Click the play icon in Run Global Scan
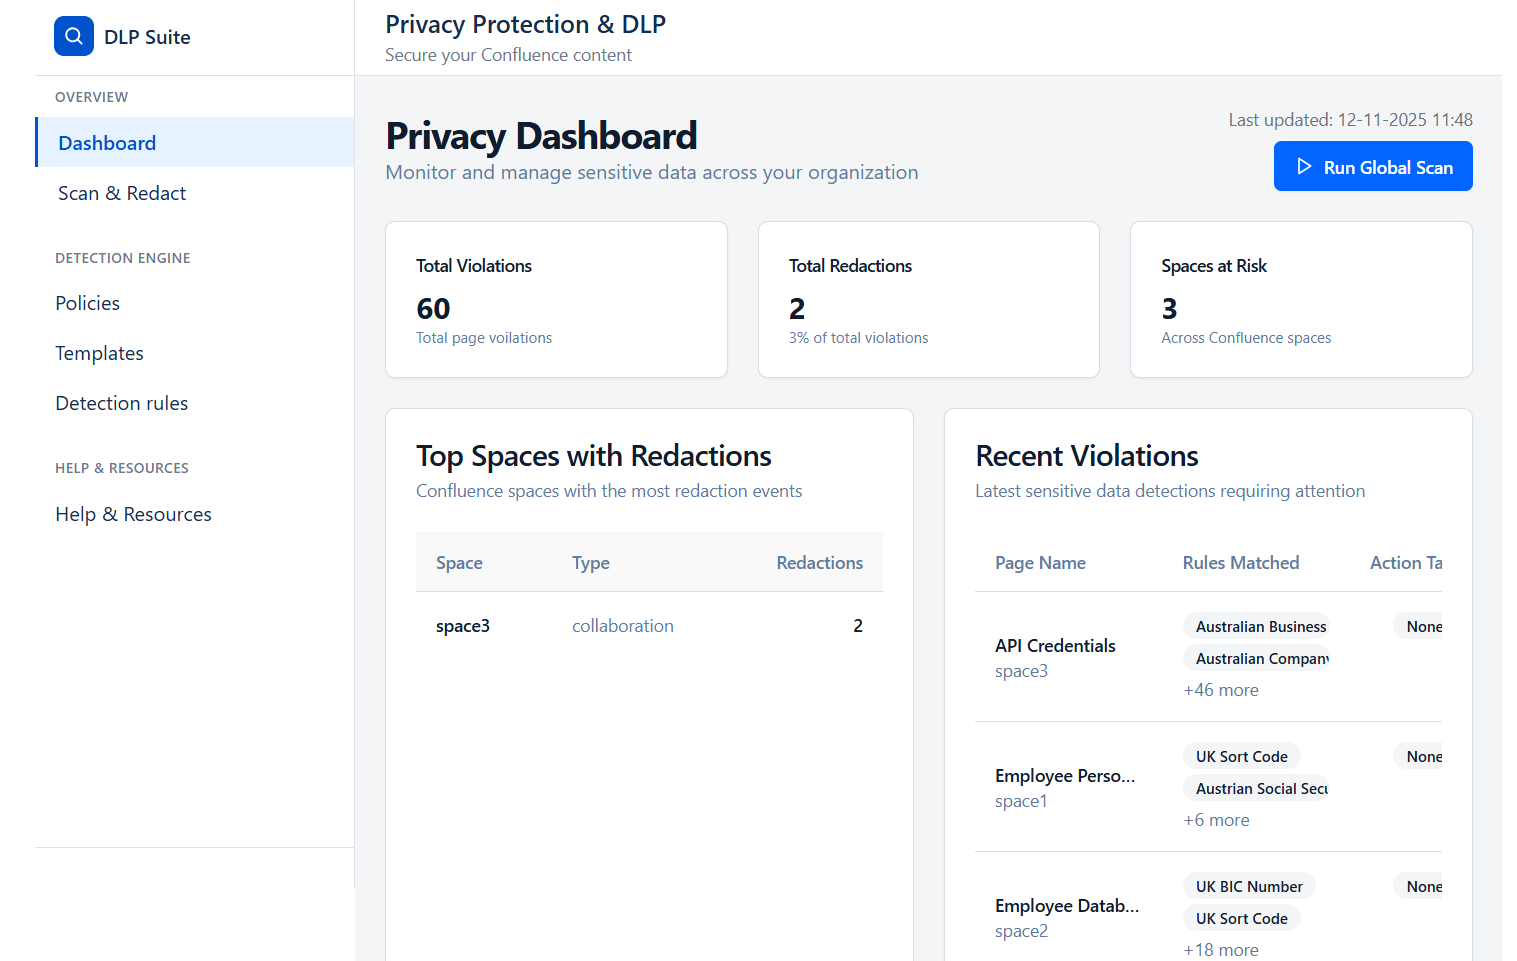 point(1304,167)
